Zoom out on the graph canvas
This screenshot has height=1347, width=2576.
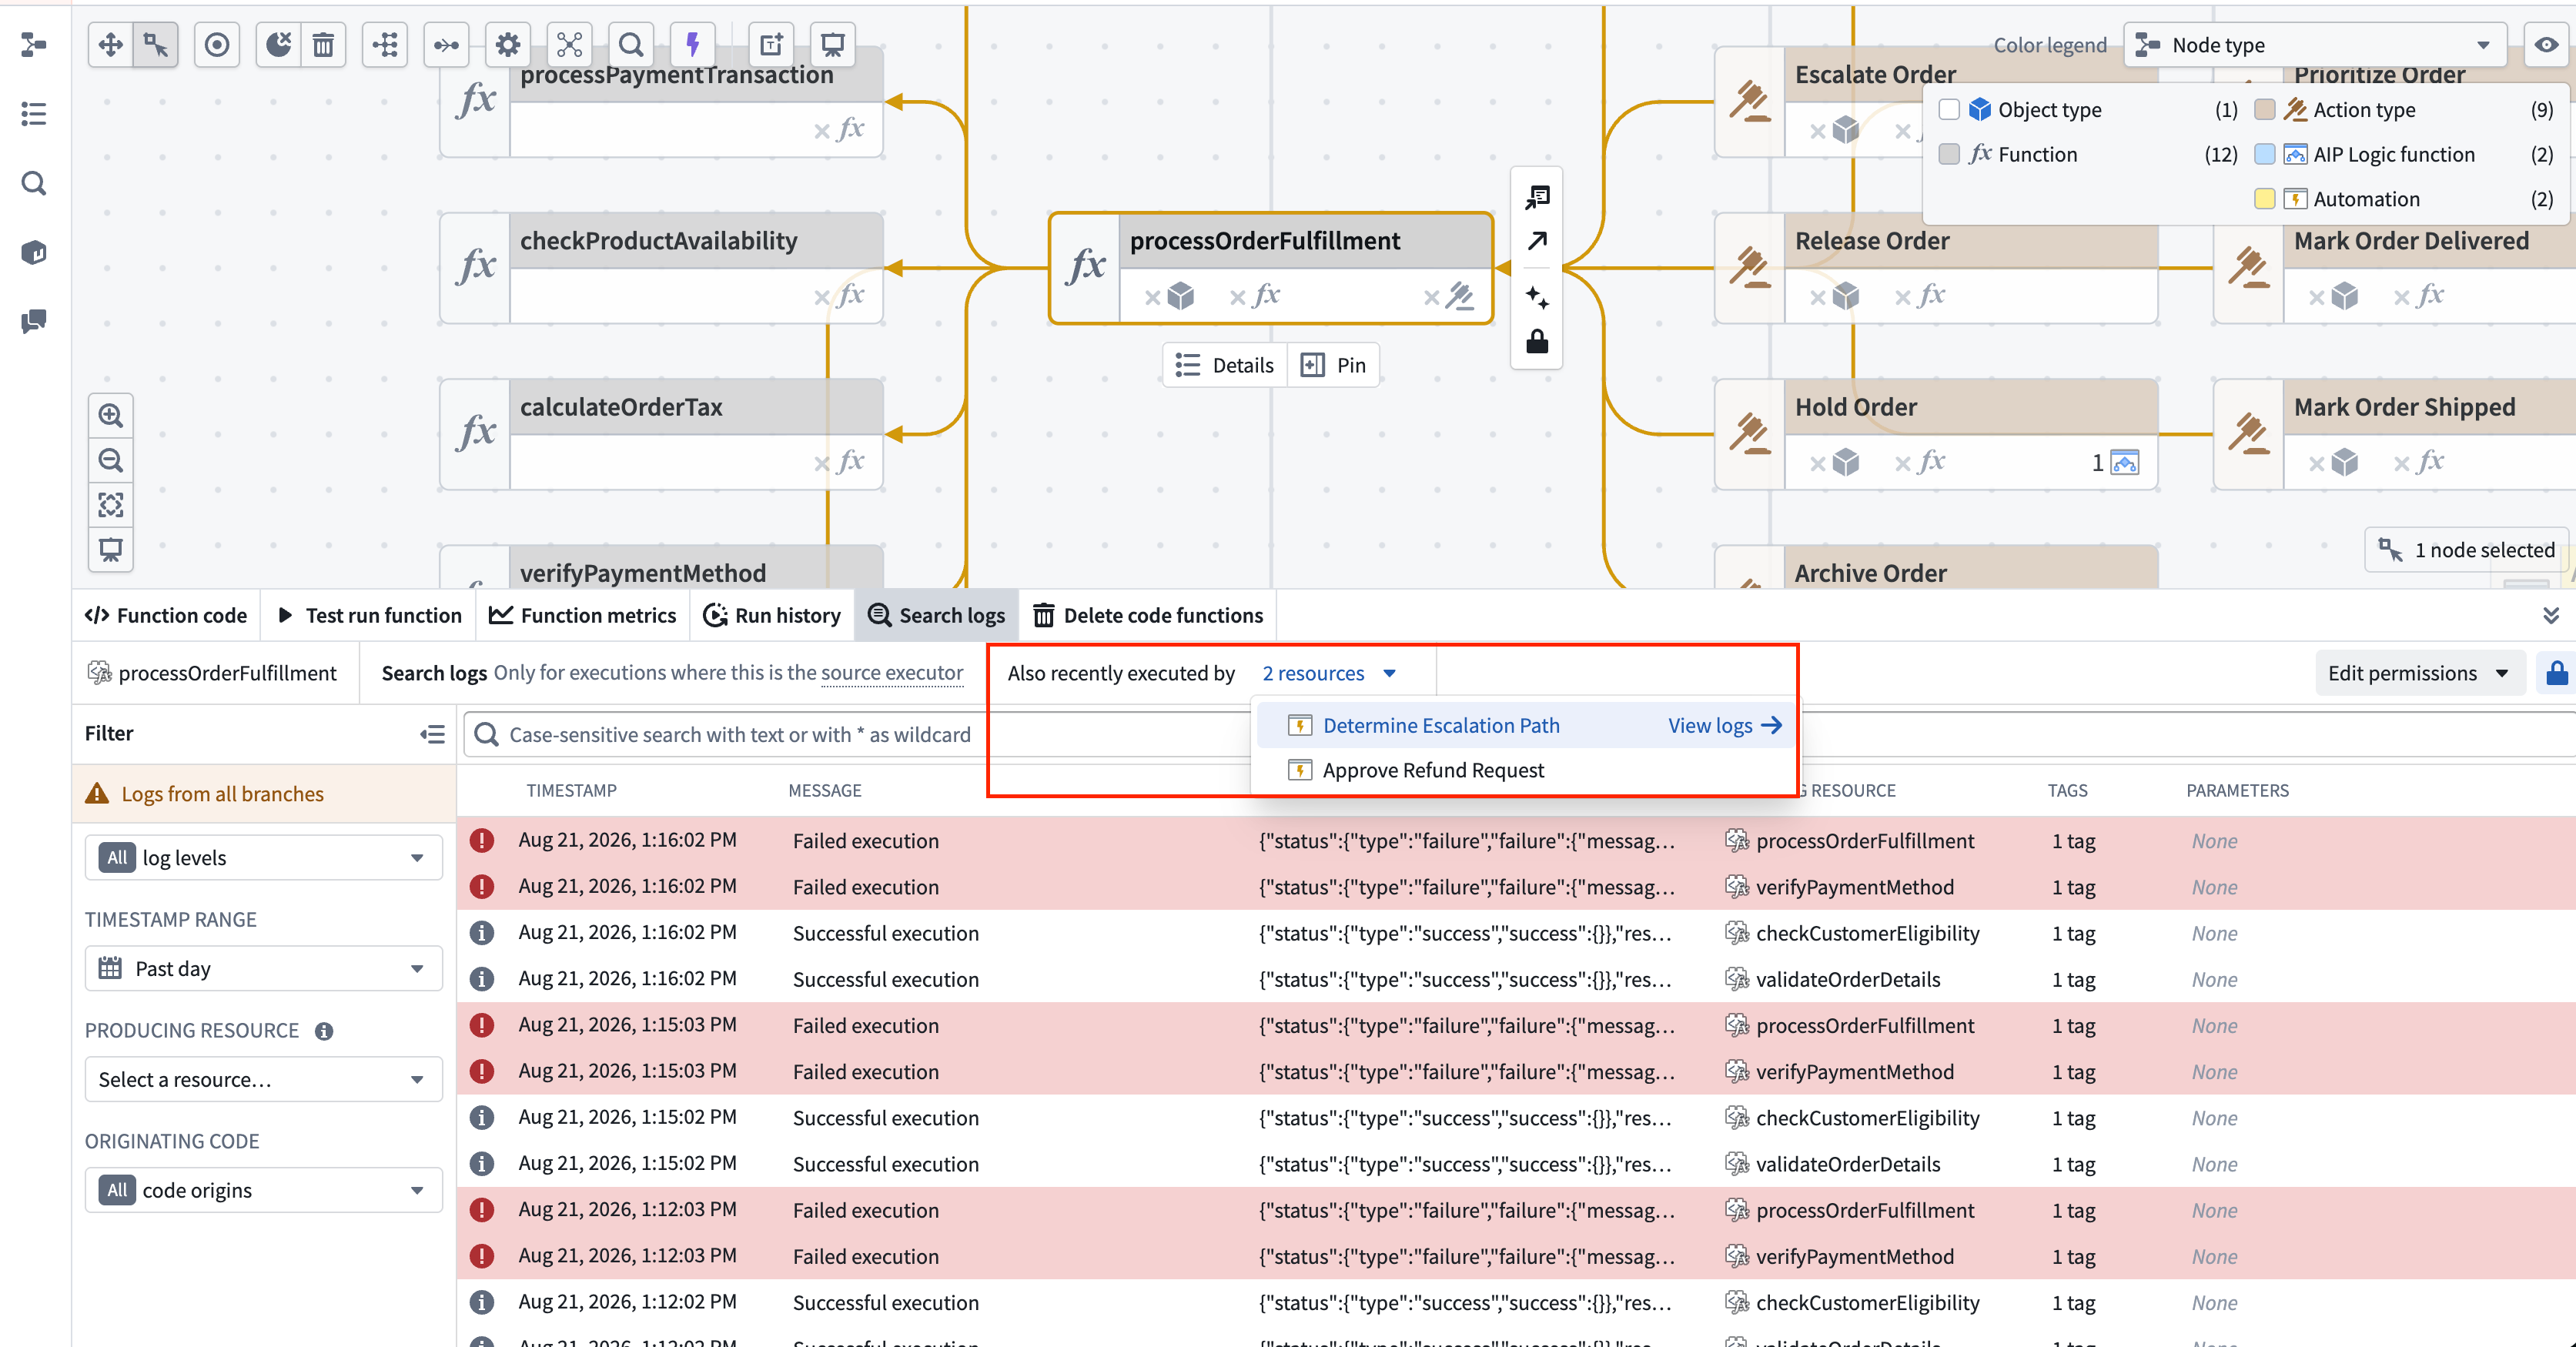(x=111, y=460)
